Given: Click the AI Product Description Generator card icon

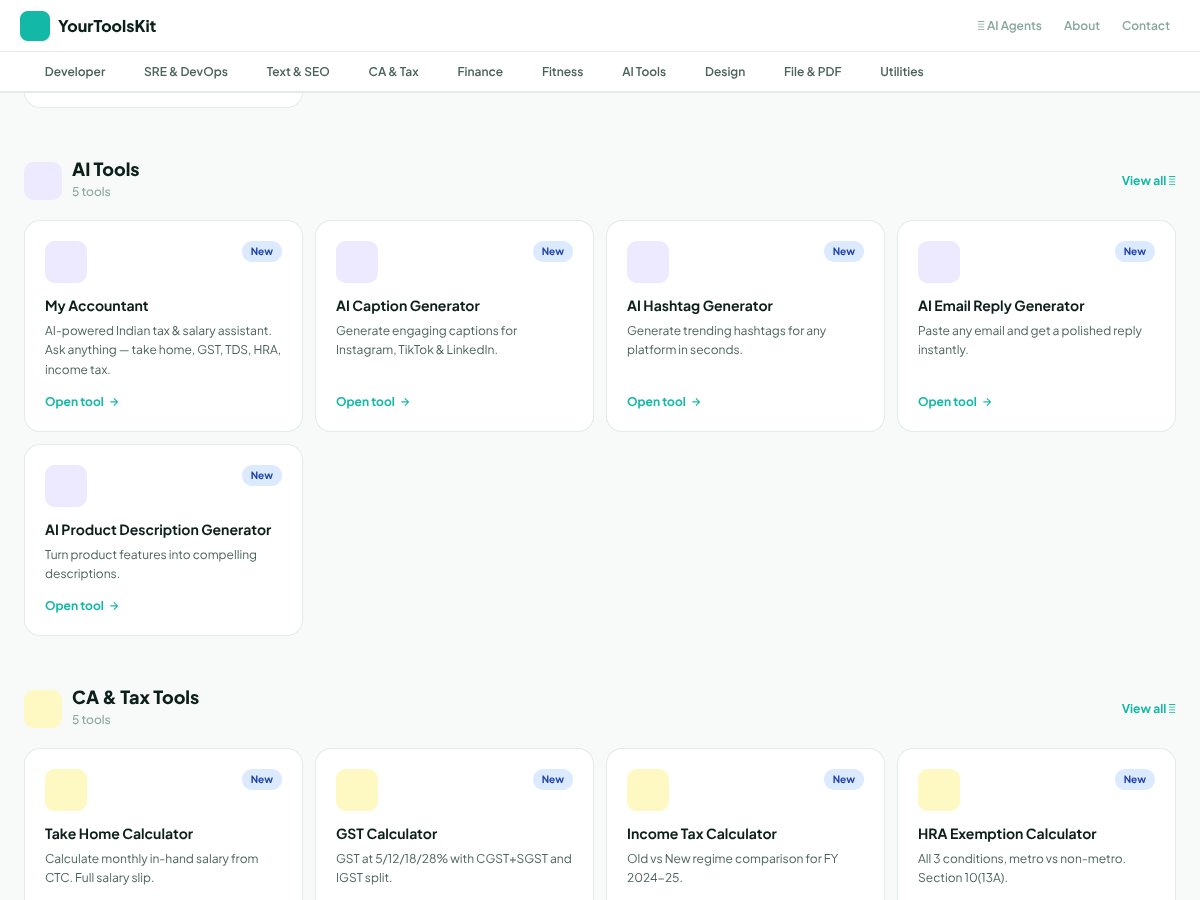Looking at the screenshot, I should [66, 486].
